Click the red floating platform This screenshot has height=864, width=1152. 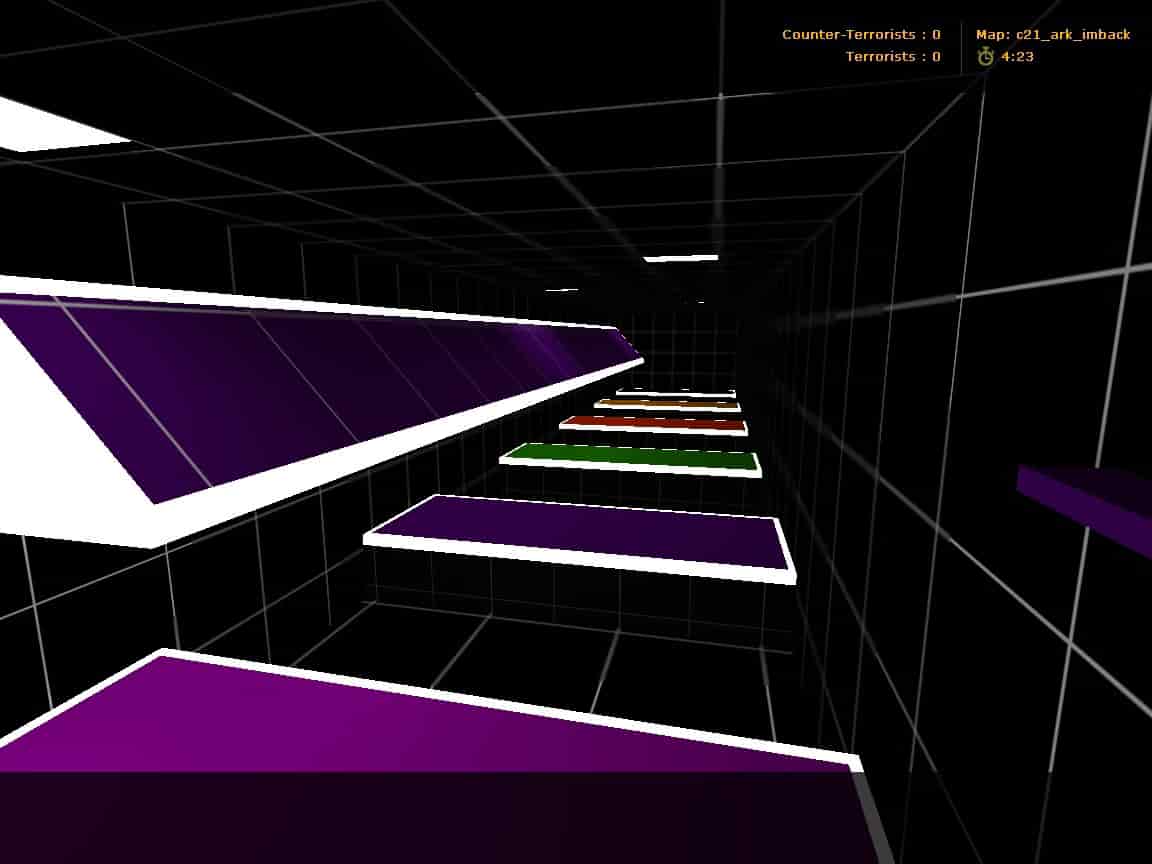(x=654, y=425)
